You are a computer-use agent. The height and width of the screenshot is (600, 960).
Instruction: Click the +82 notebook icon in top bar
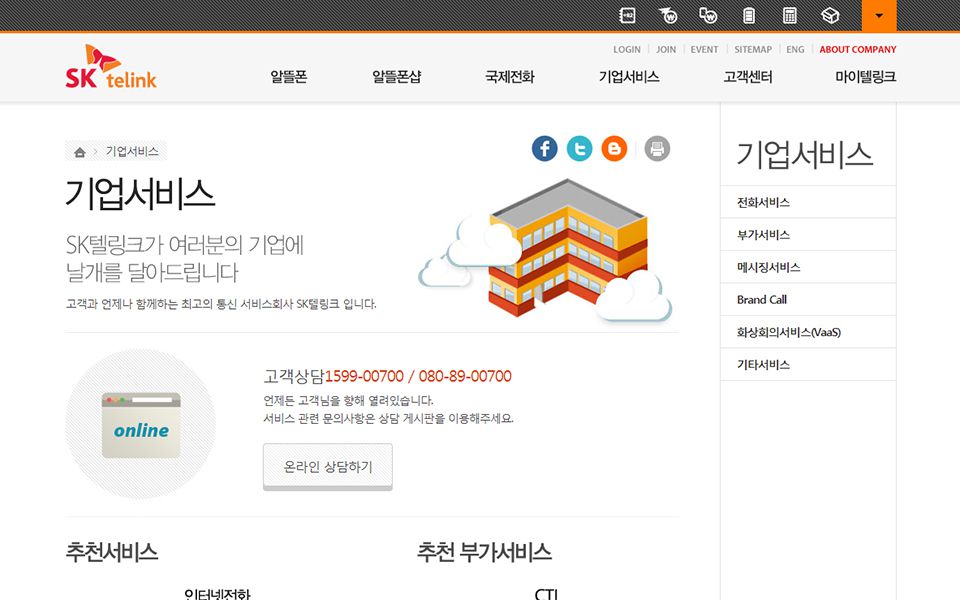click(628, 15)
